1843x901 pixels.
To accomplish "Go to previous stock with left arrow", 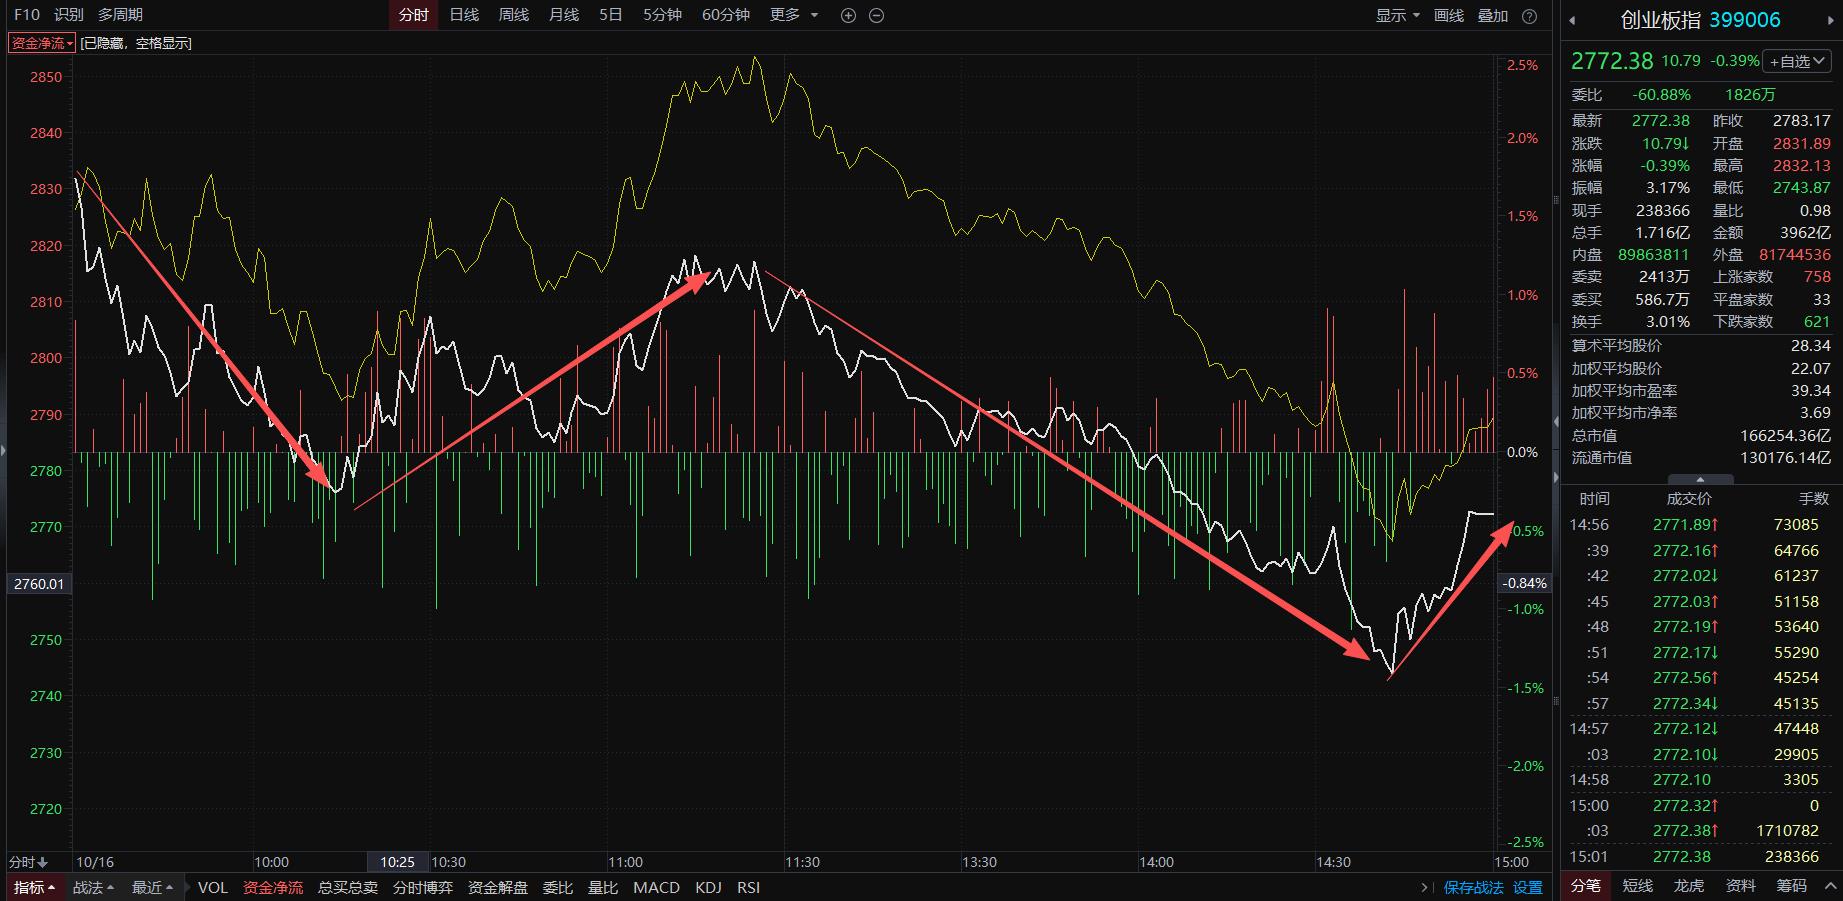I will coord(1572,20).
